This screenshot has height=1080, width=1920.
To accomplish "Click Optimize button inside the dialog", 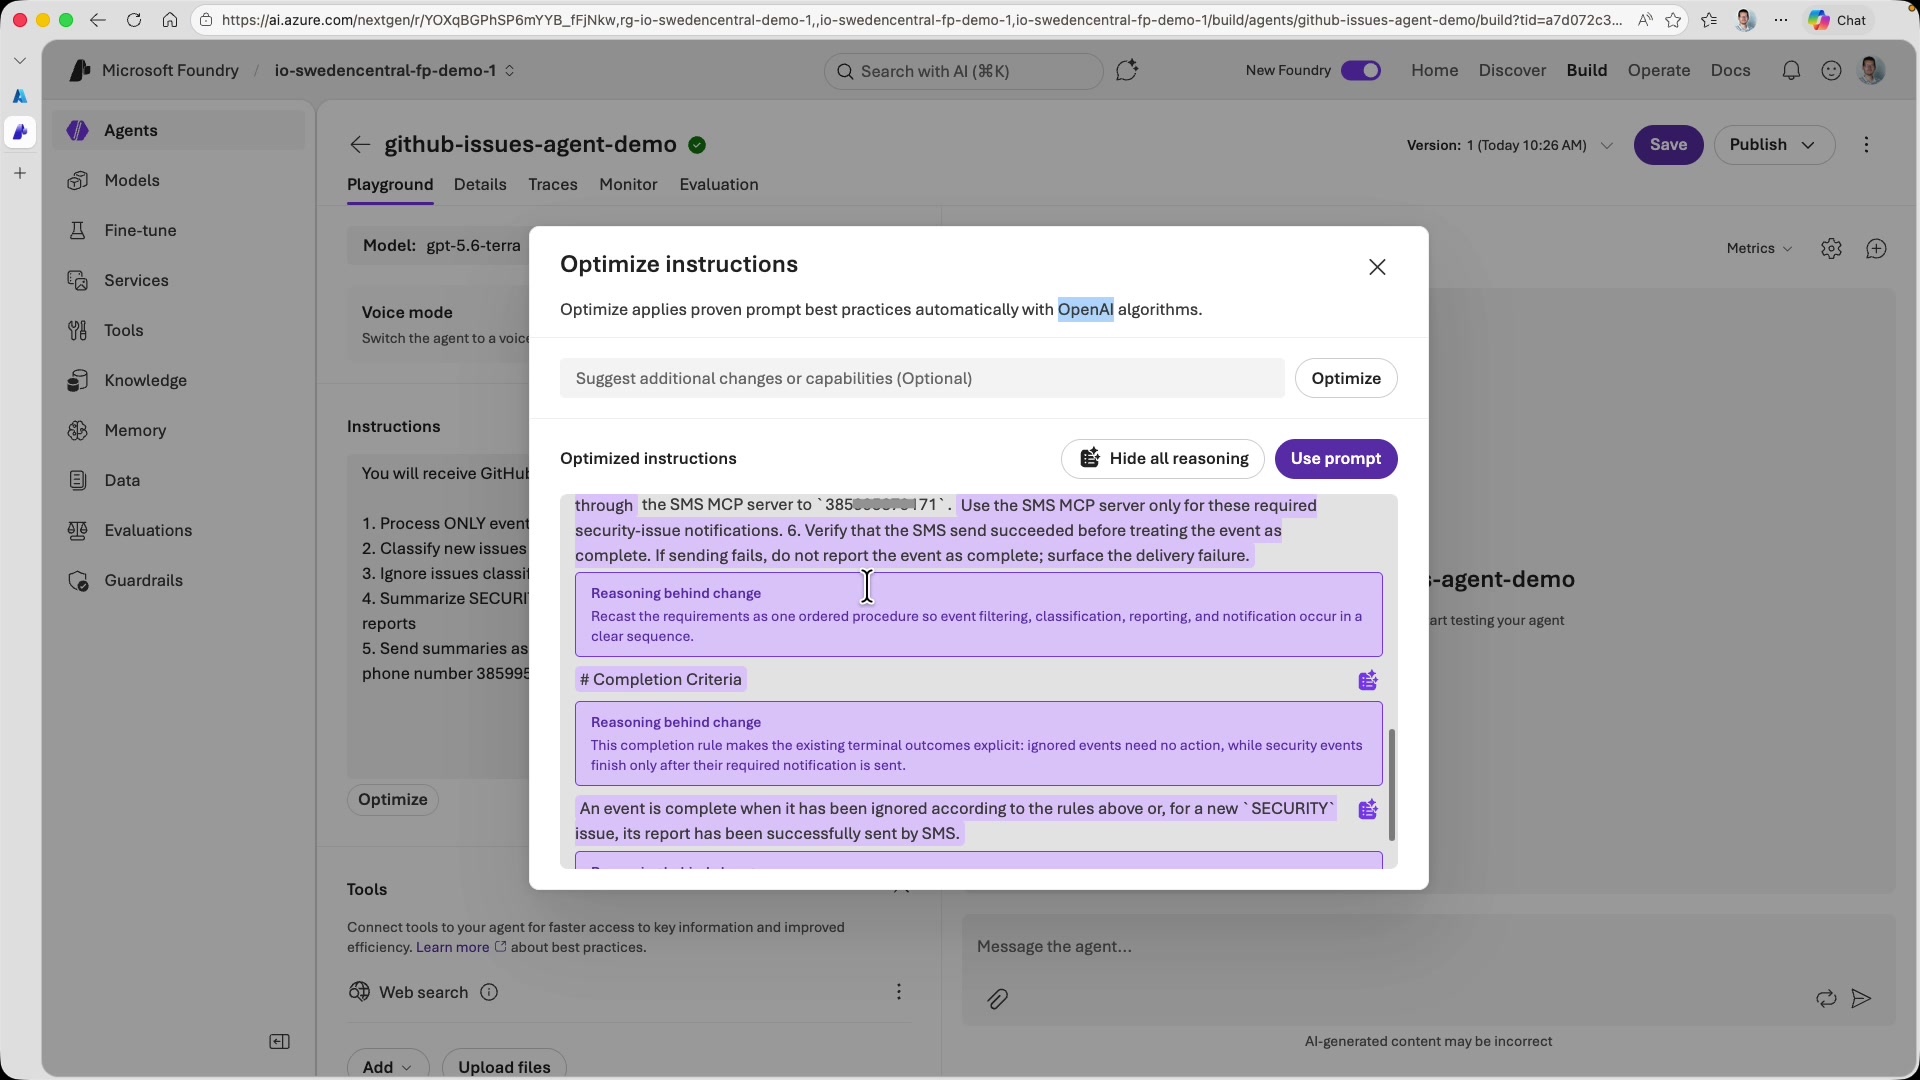I will click(1346, 378).
